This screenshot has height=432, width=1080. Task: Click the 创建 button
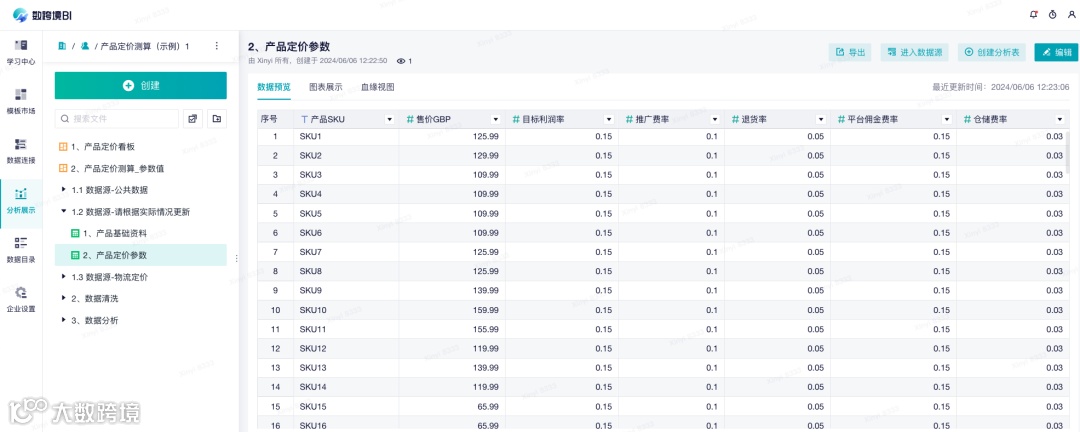point(141,85)
